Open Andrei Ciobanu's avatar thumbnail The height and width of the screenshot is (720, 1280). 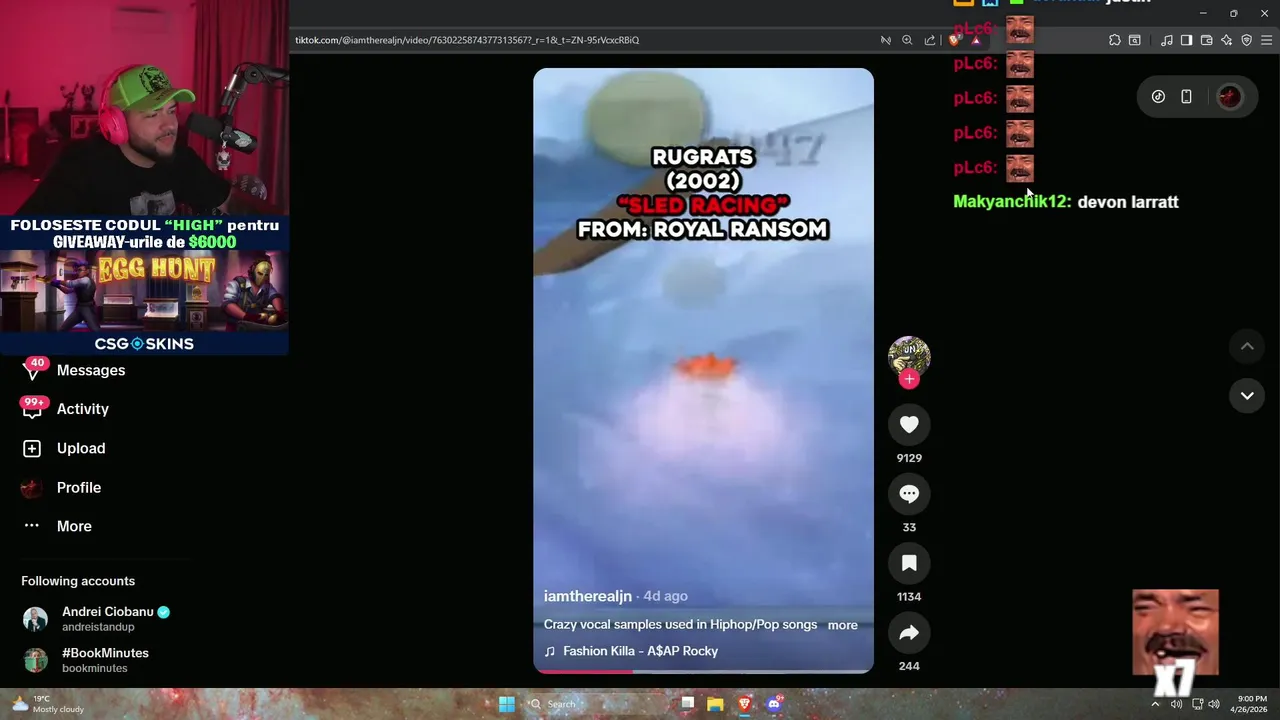35,619
